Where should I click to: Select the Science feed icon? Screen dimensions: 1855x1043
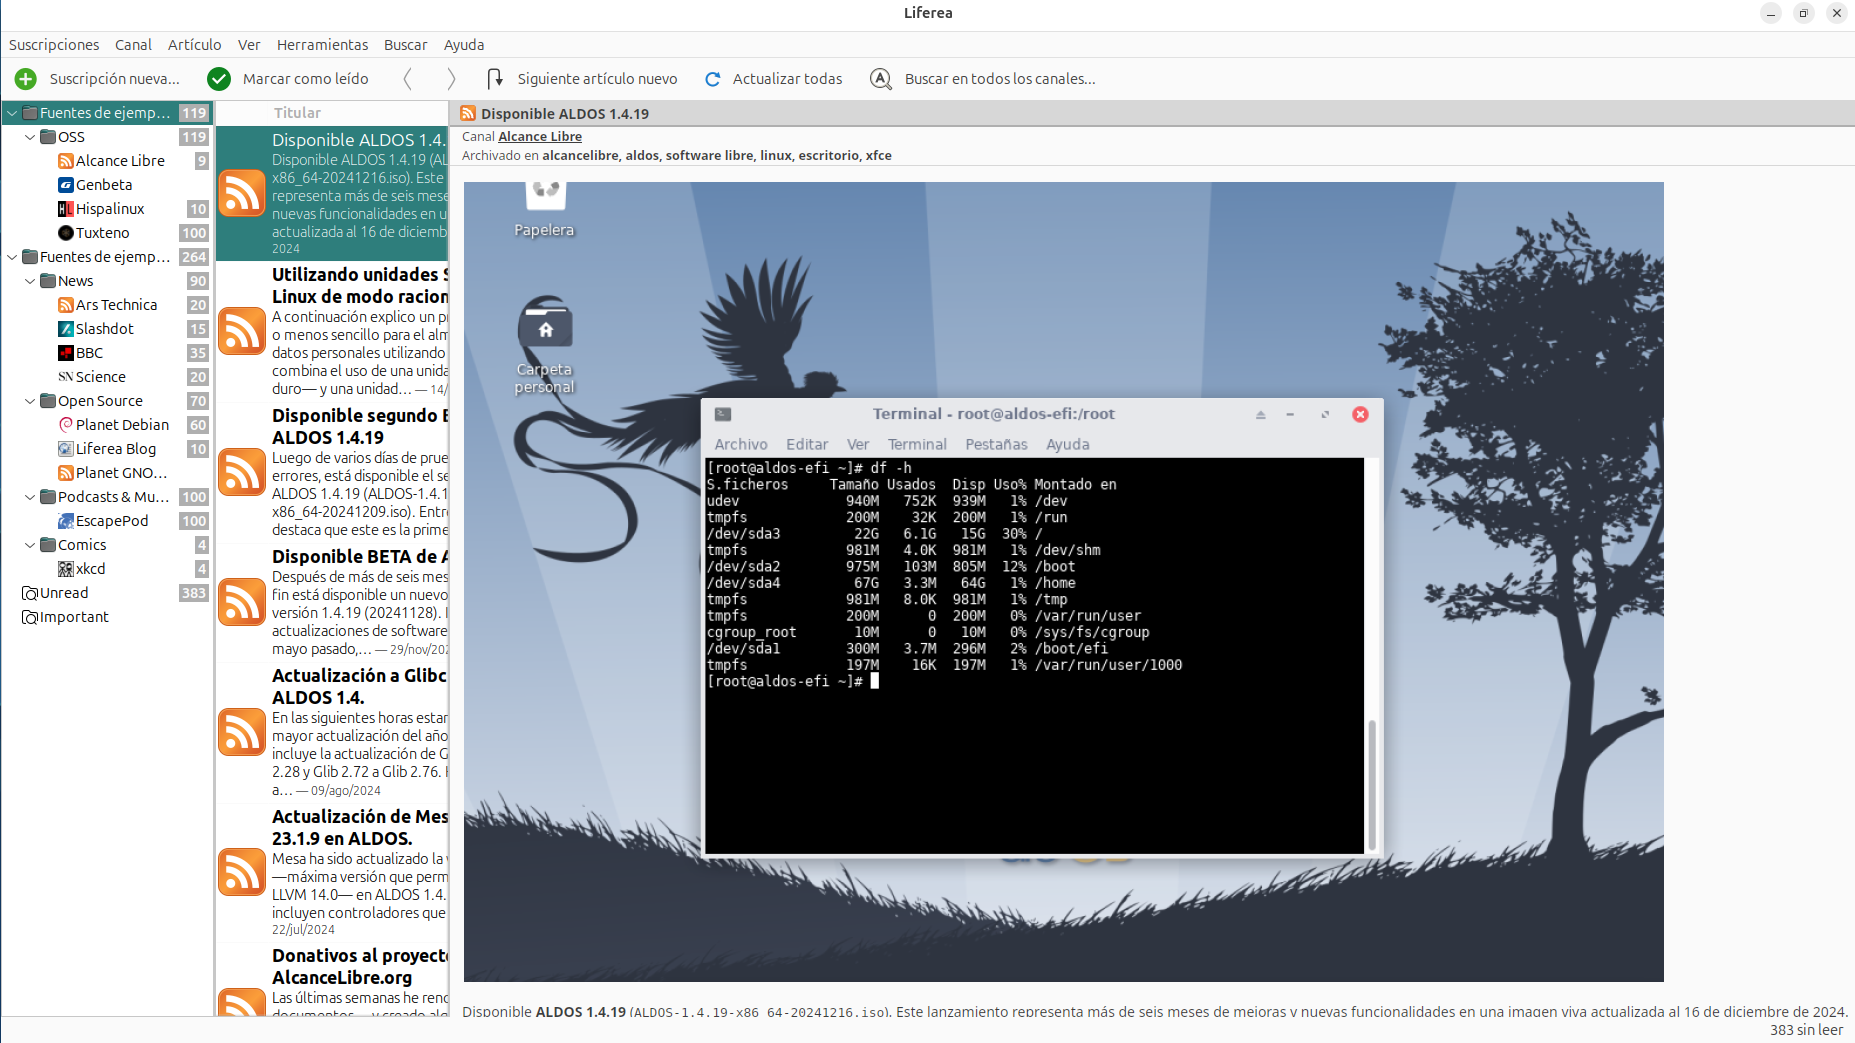pos(66,377)
